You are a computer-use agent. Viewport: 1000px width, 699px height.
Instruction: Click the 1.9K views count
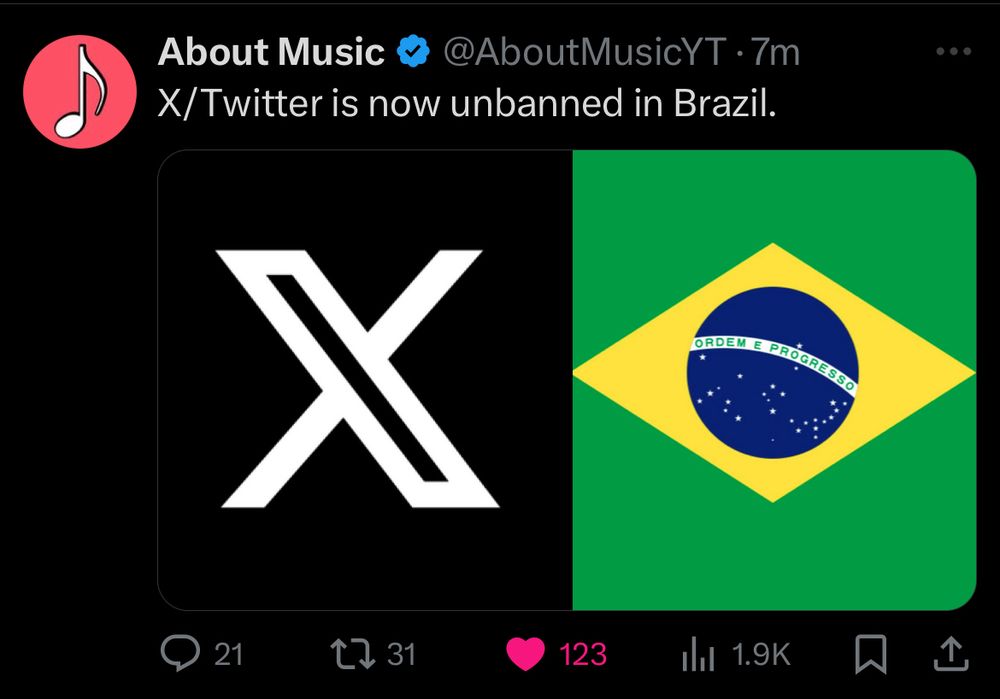761,655
